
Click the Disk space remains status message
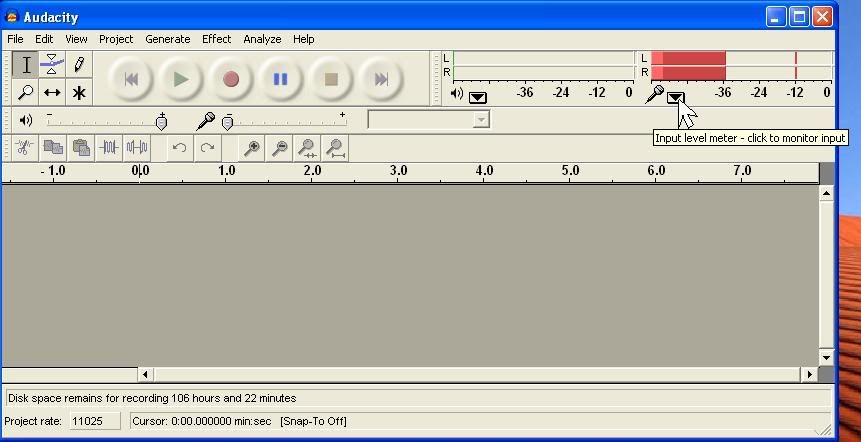pyautogui.click(x=152, y=398)
